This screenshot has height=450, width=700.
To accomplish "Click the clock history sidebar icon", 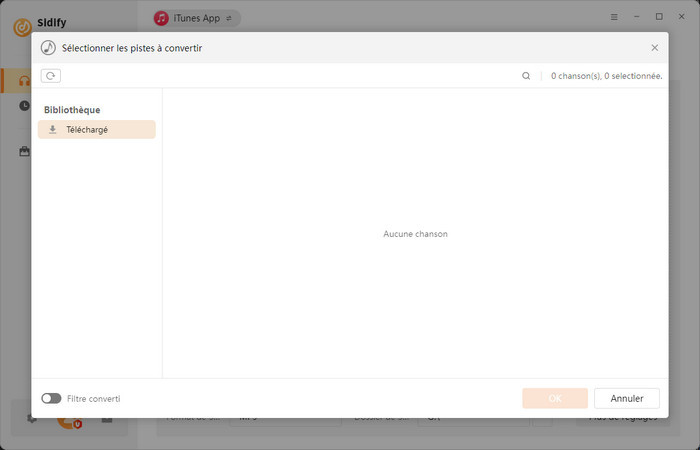I will pos(24,105).
